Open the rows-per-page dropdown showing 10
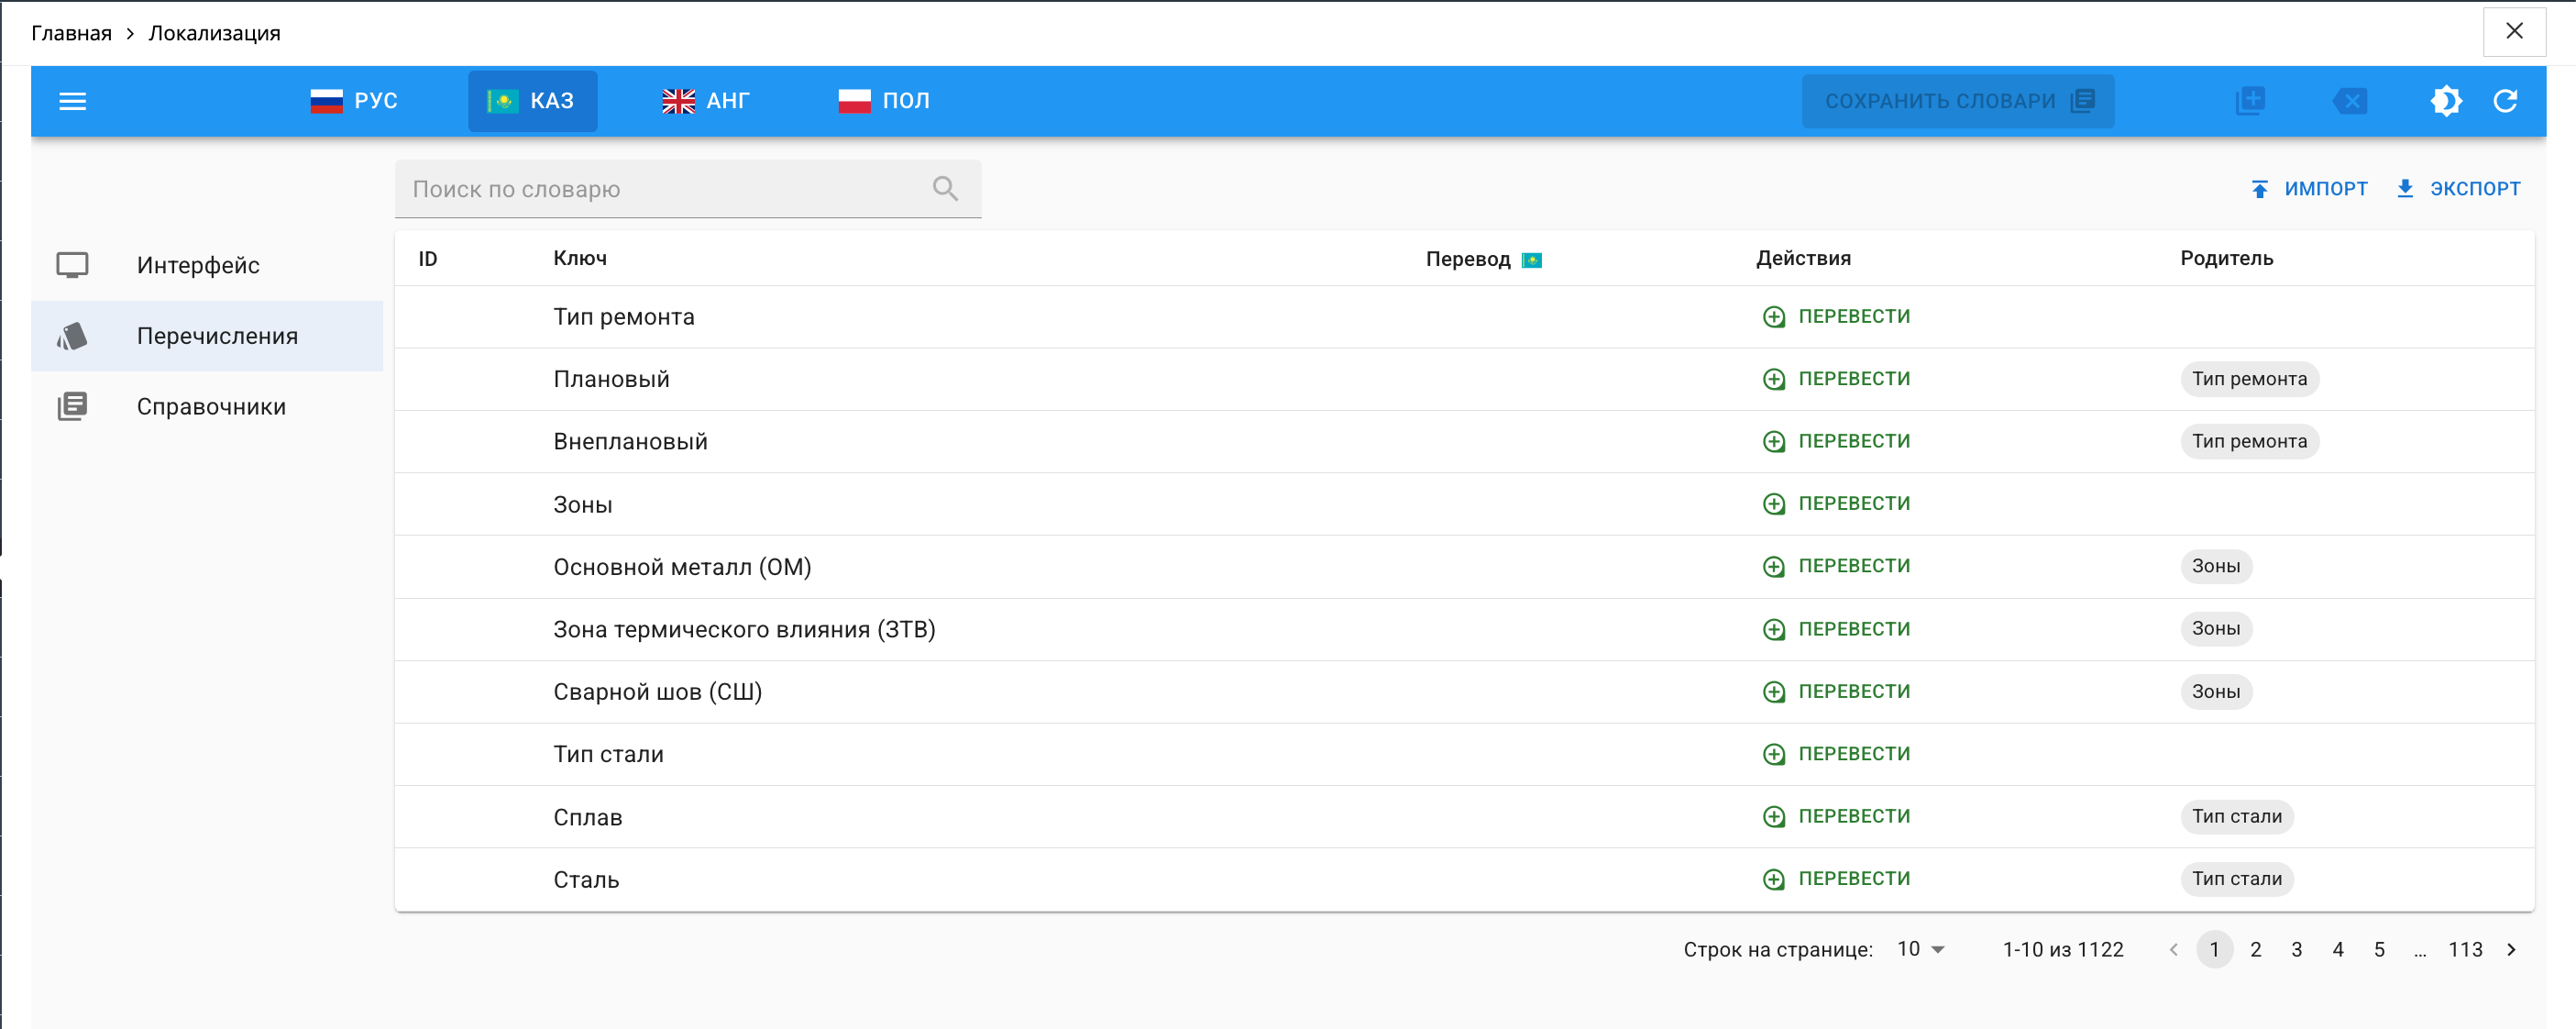The width and height of the screenshot is (2576, 1029). pos(1918,949)
